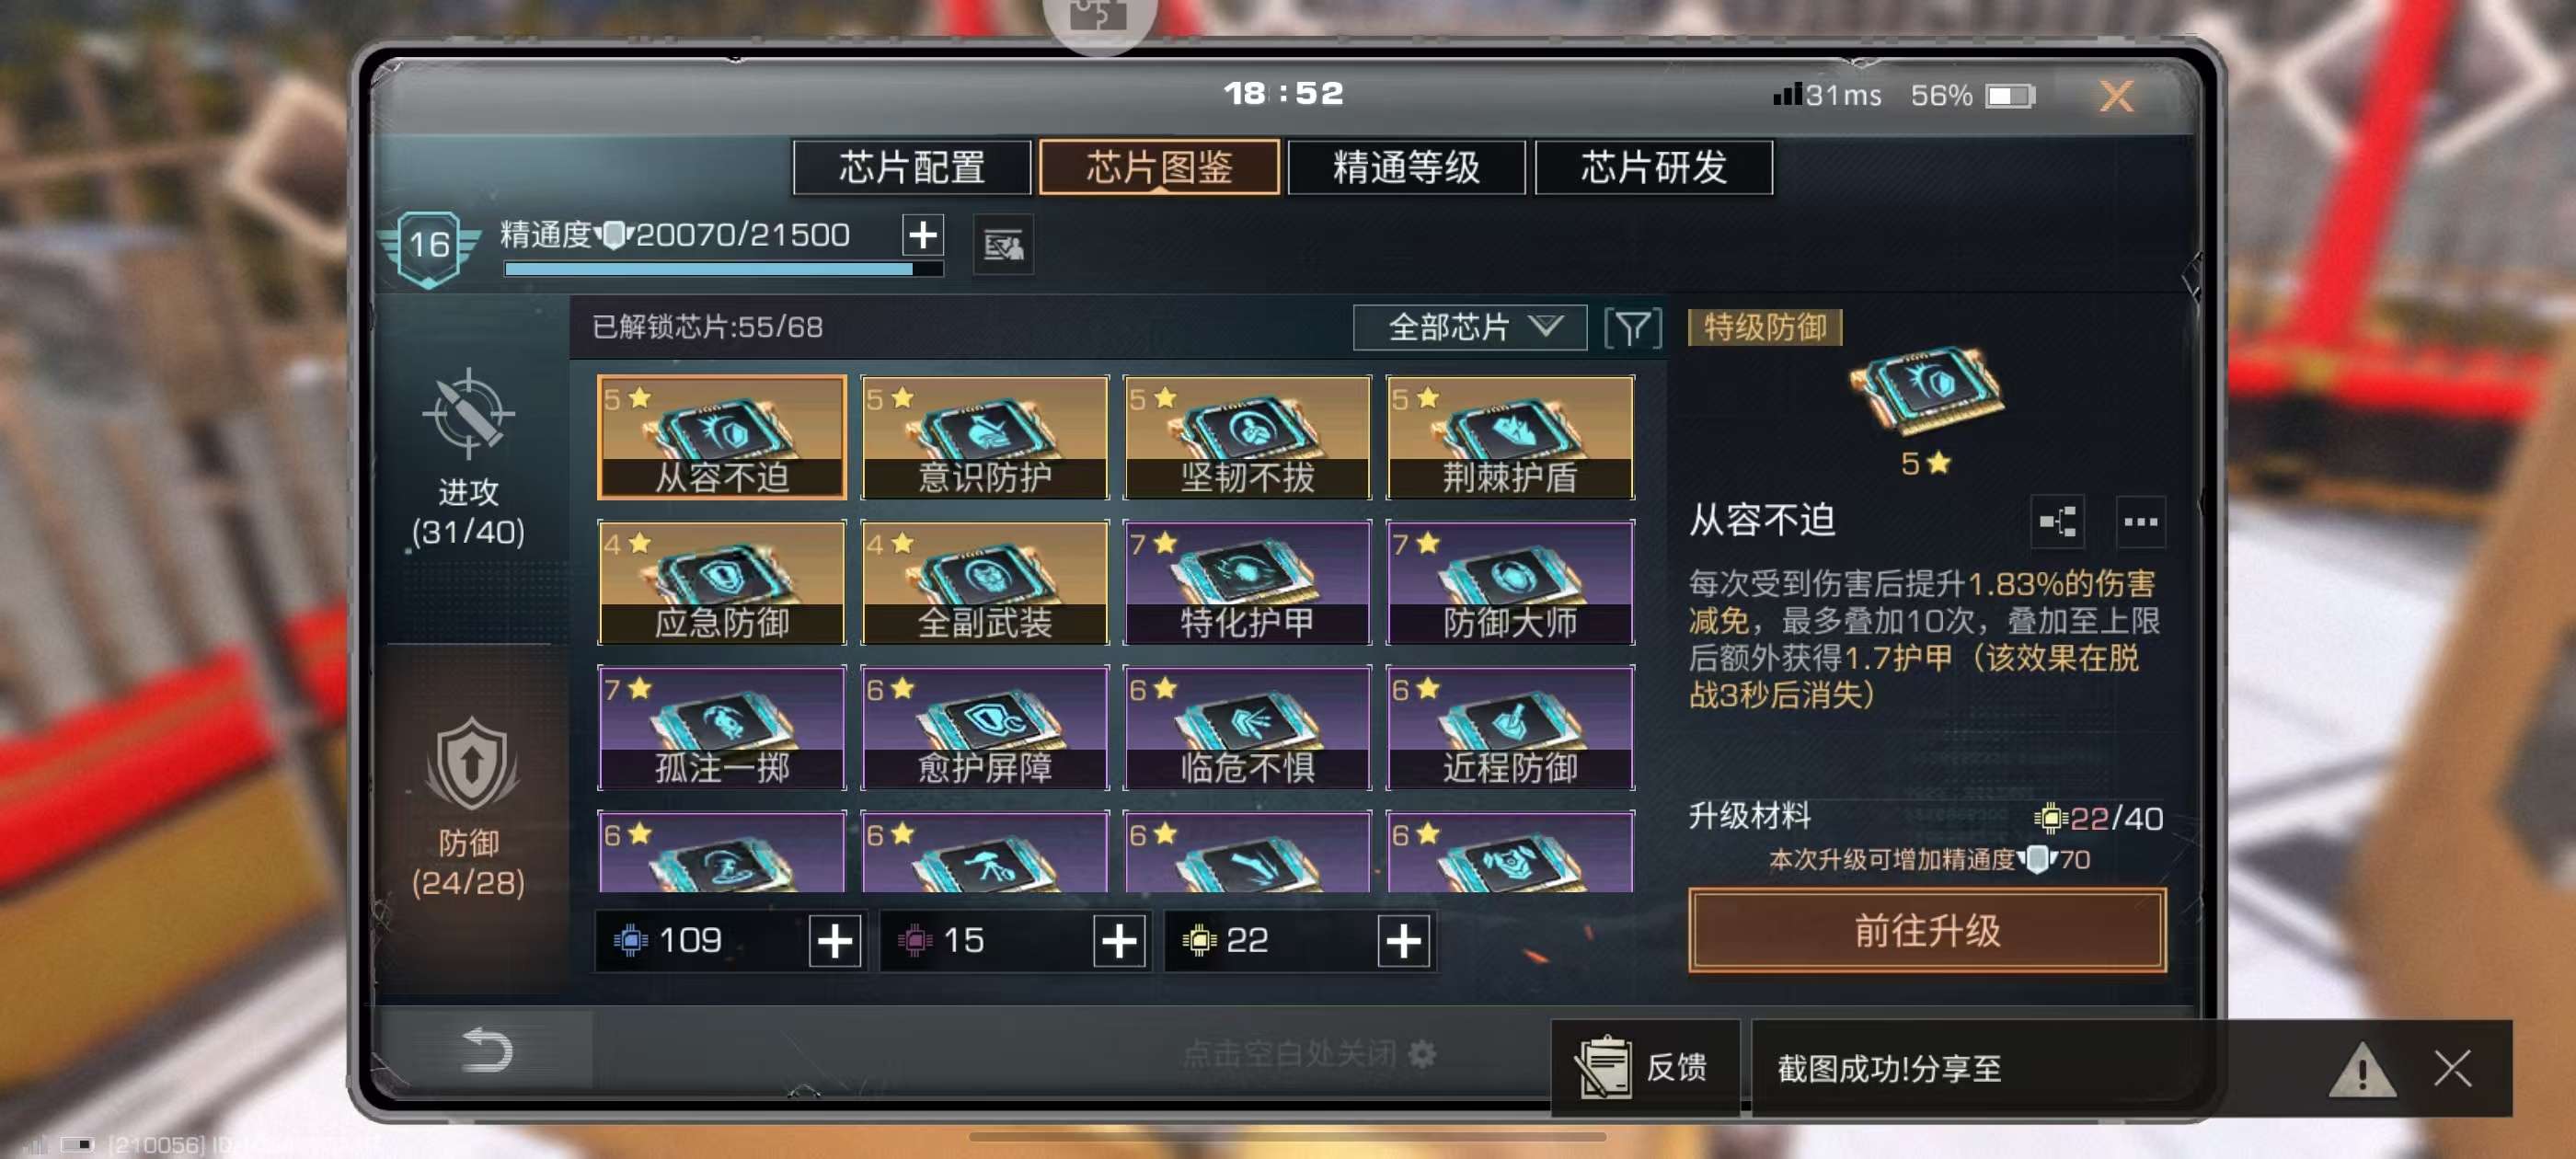The width and height of the screenshot is (2576, 1159).
Task: Add blue chip material (109)
Action: [x=835, y=940]
